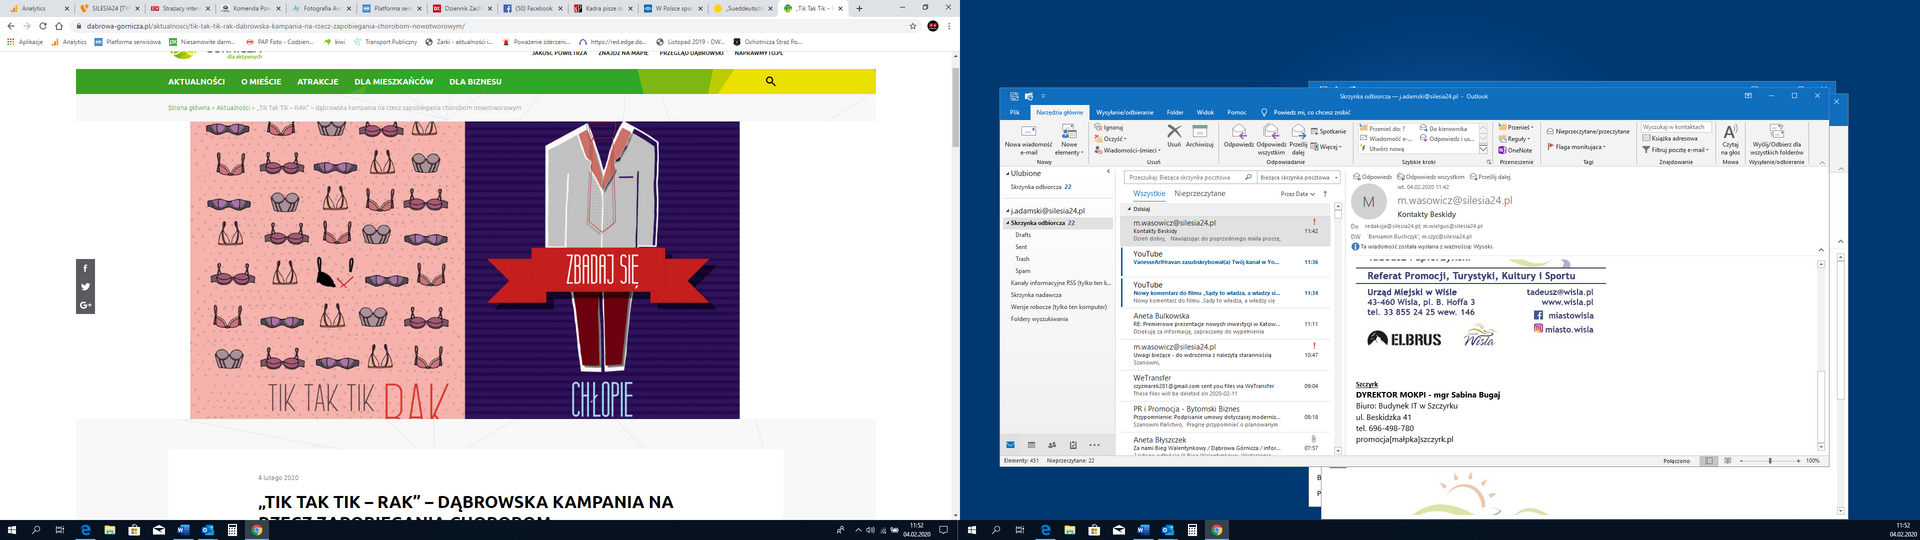The width and height of the screenshot is (1920, 540).
Task: Open WeTransfer email in message list
Action: (1225, 385)
